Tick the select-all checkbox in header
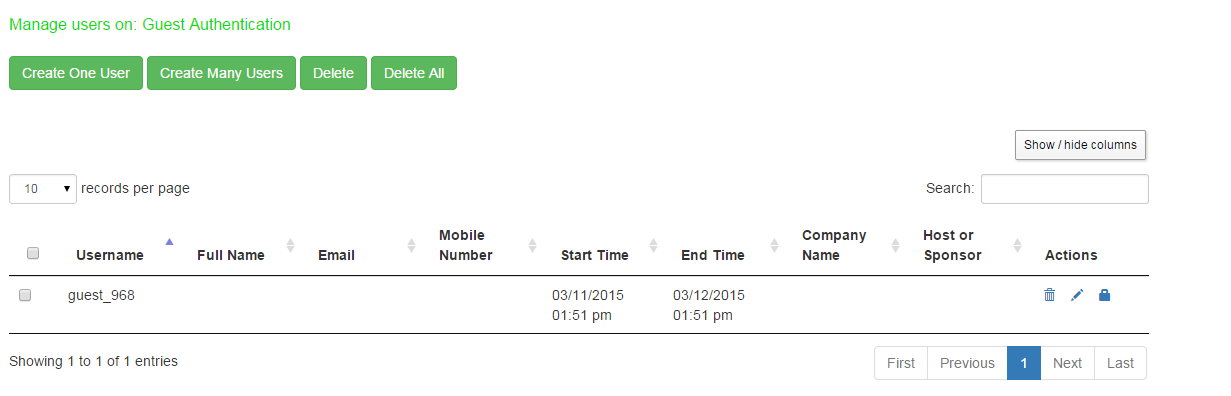This screenshot has height=396, width=1231. pos(33,254)
